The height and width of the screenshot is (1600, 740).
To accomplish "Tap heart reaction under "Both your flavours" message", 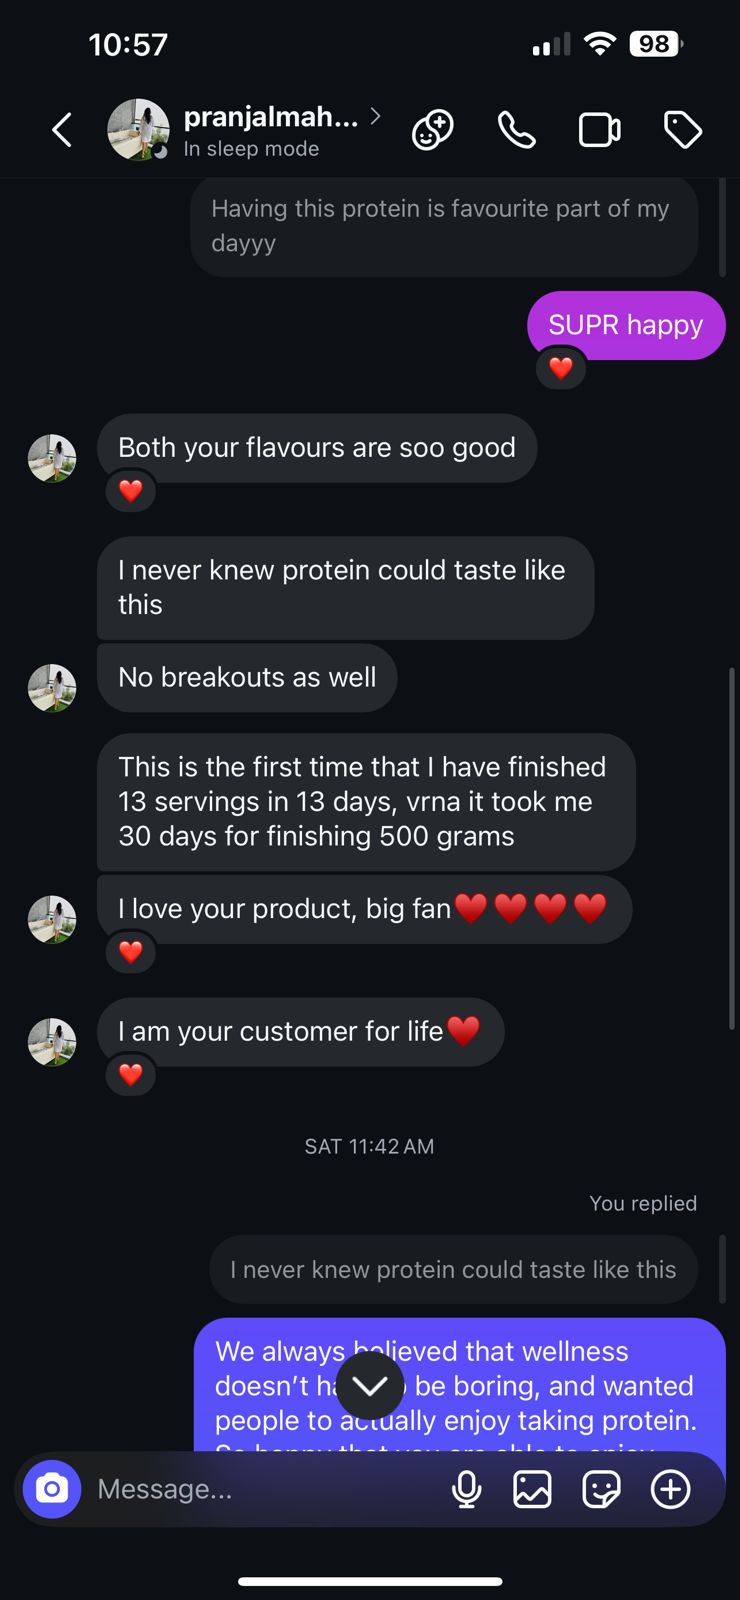I will point(131,491).
